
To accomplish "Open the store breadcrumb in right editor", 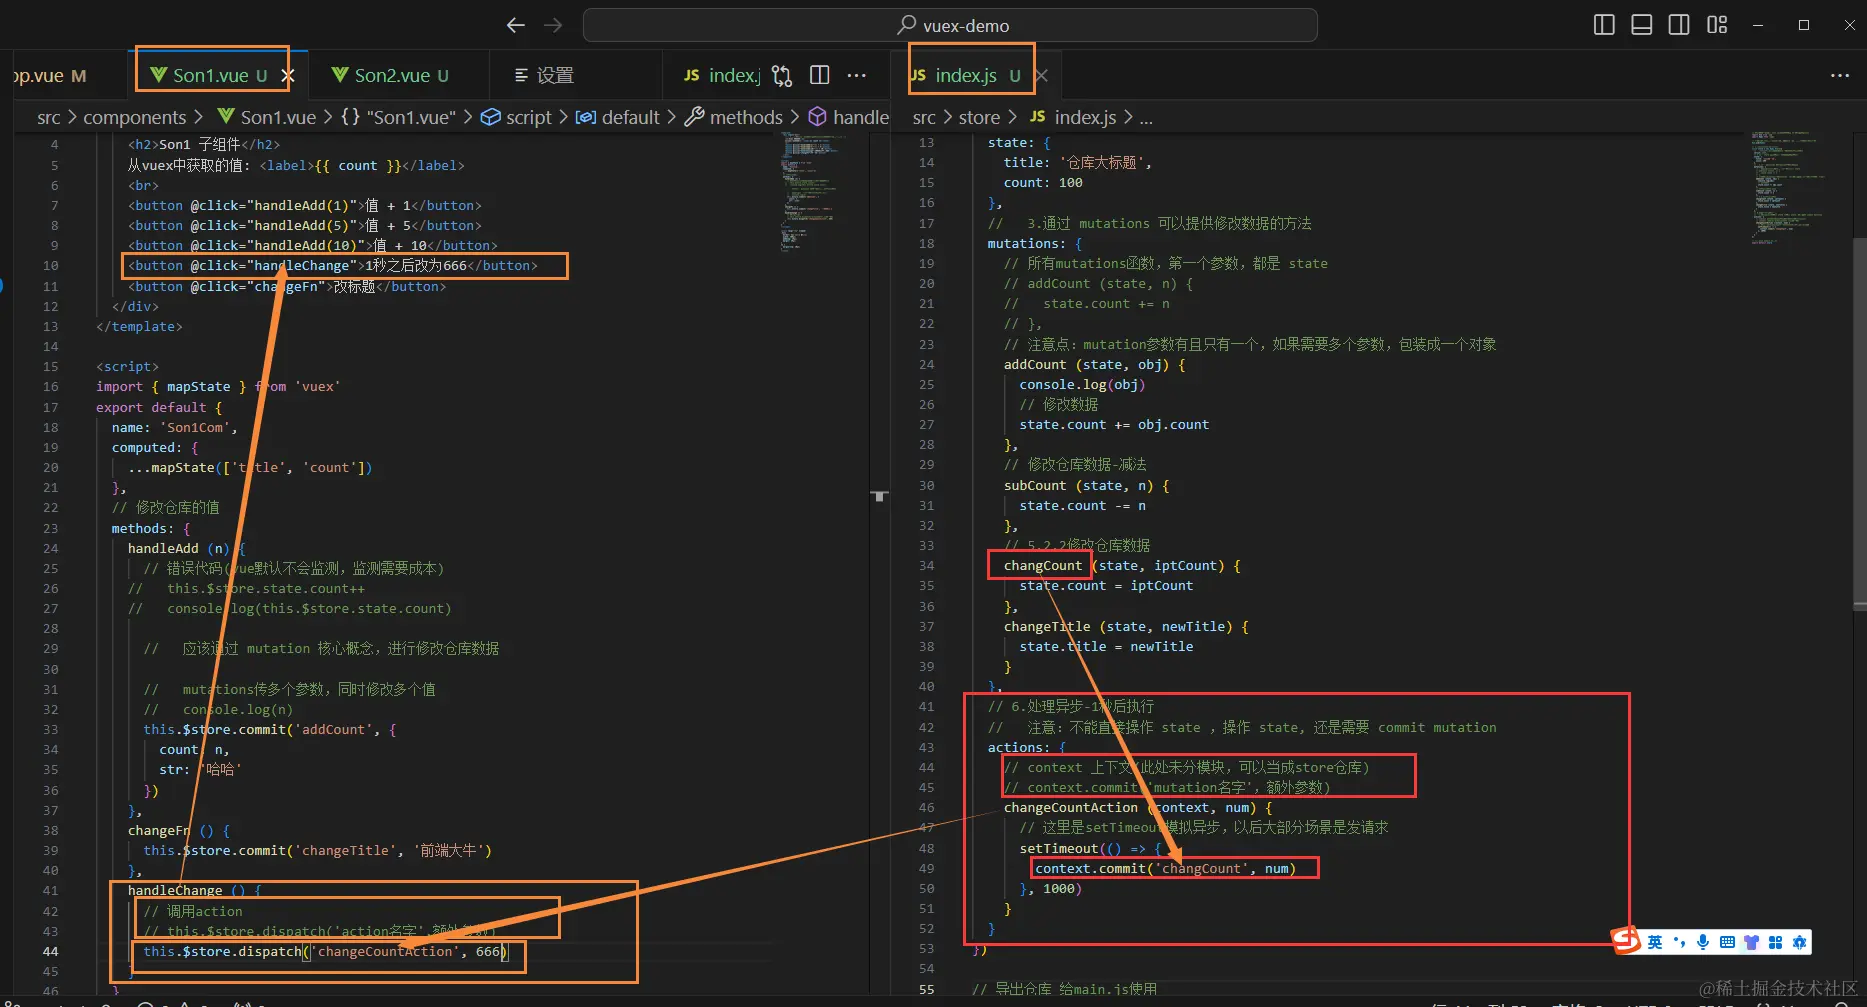I will click(979, 117).
